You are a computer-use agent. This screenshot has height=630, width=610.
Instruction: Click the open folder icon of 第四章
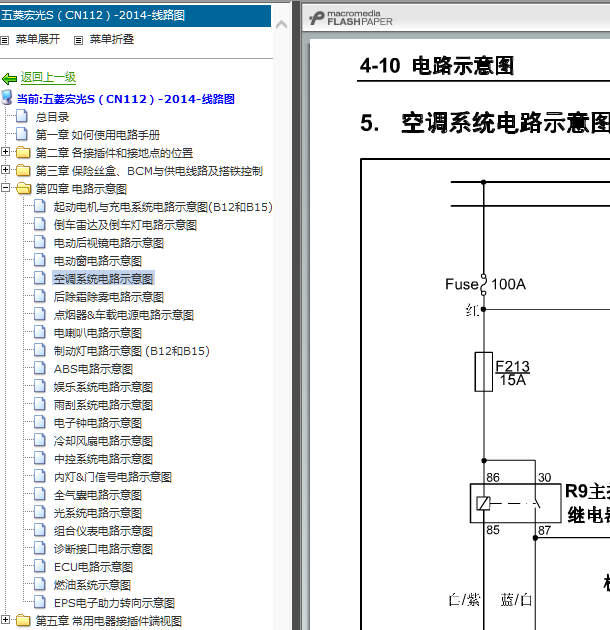point(24,188)
